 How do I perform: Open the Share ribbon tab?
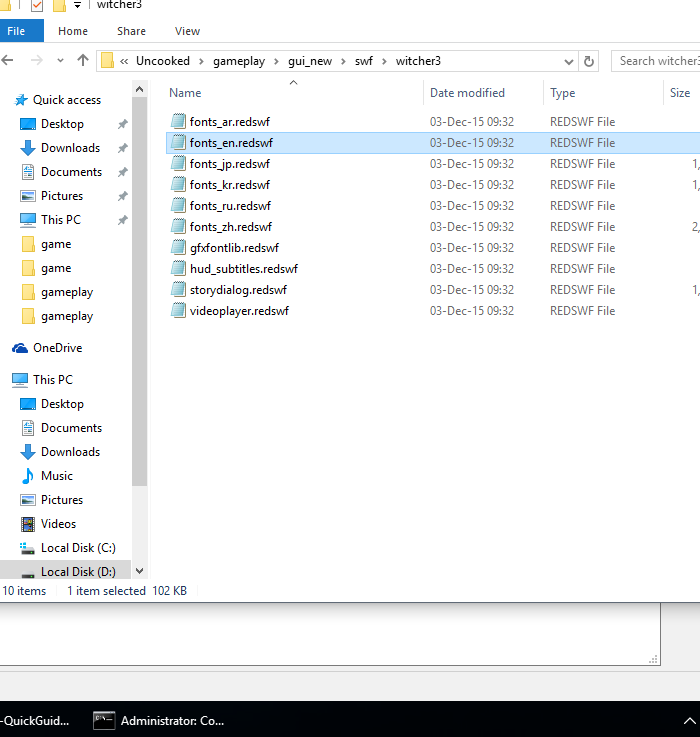tap(131, 31)
